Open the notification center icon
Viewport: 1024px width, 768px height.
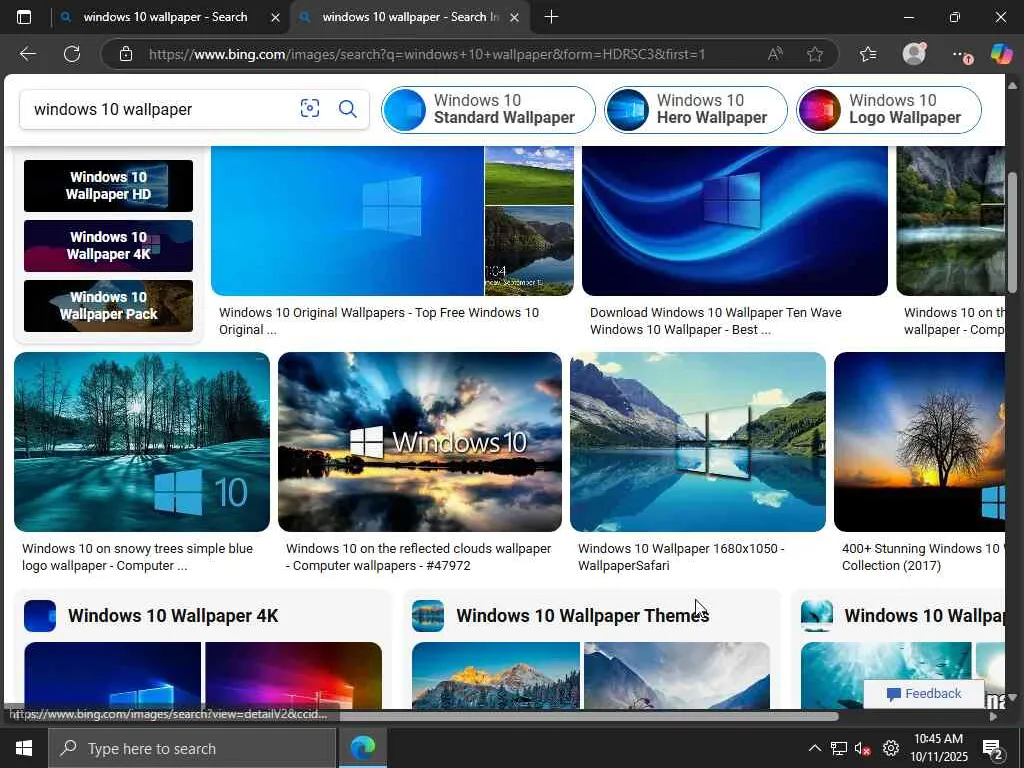point(993,749)
